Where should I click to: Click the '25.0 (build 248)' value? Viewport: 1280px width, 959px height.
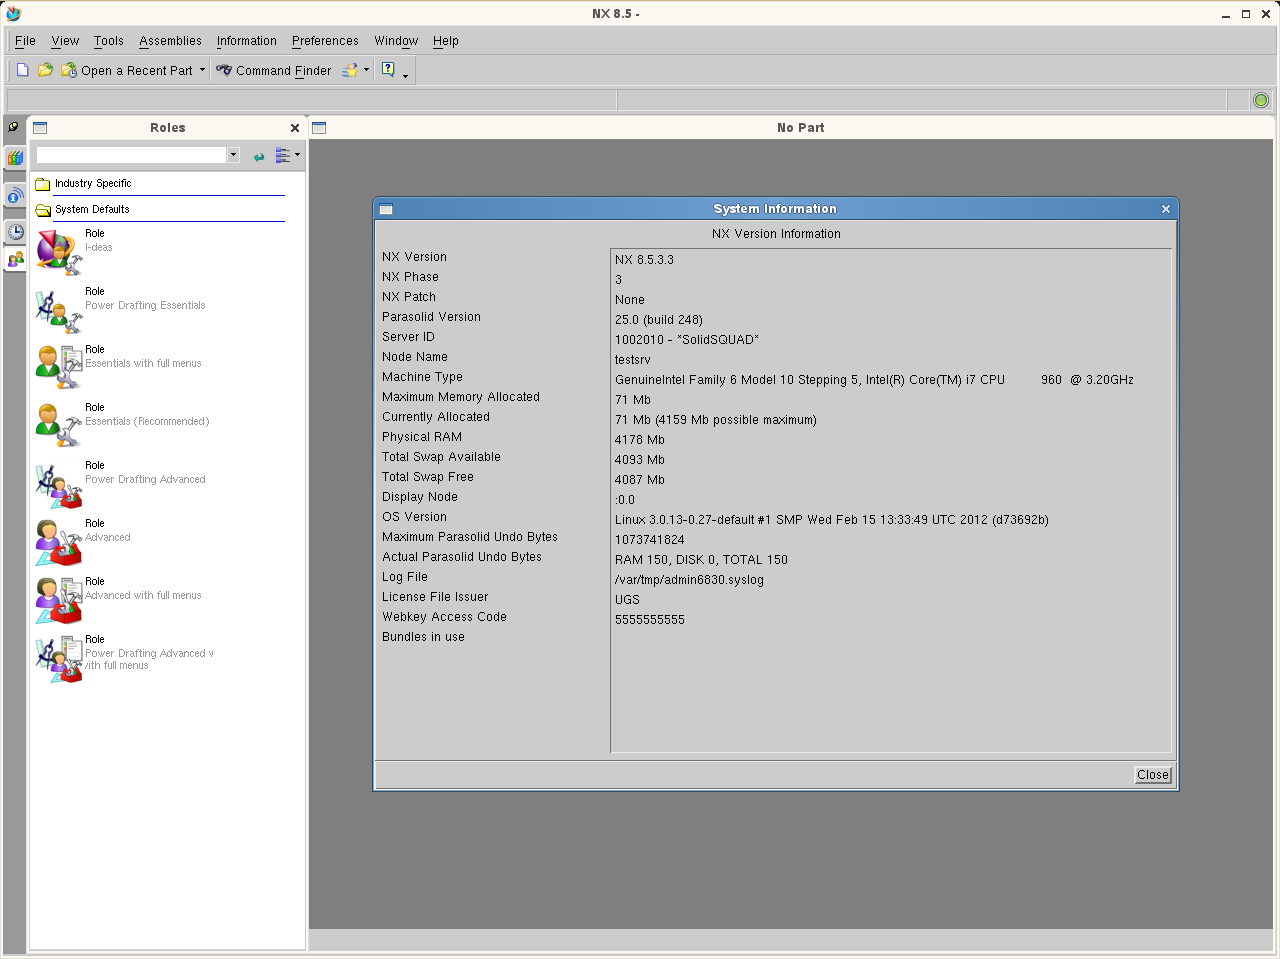tap(659, 320)
